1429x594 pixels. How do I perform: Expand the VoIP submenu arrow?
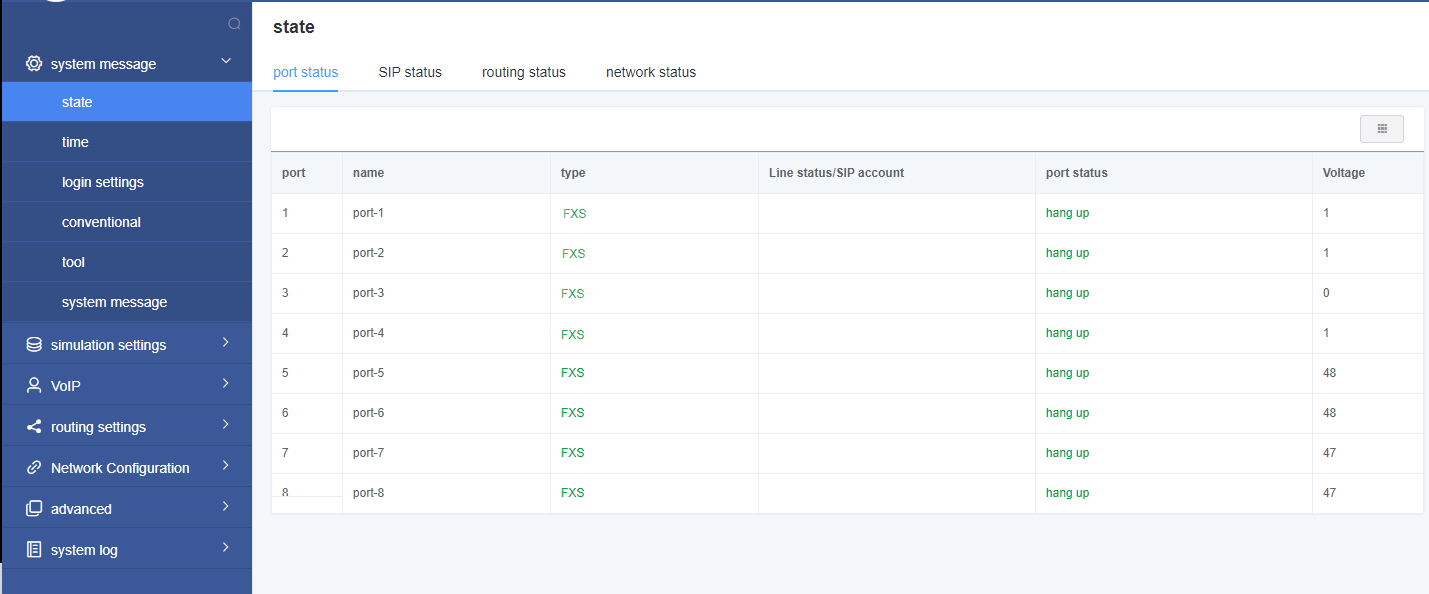(226, 384)
